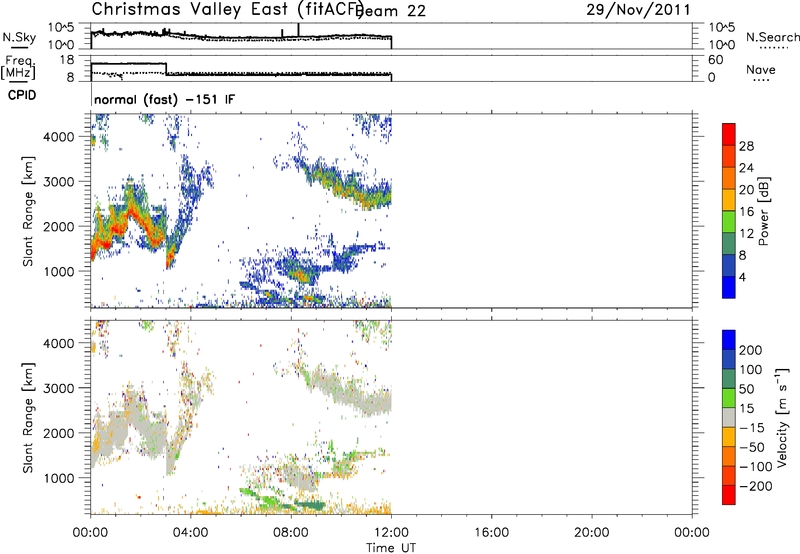The height and width of the screenshot is (554, 800).
Task: Click the 'Christmas Valley East (fitACF)' title
Action: click(228, 9)
